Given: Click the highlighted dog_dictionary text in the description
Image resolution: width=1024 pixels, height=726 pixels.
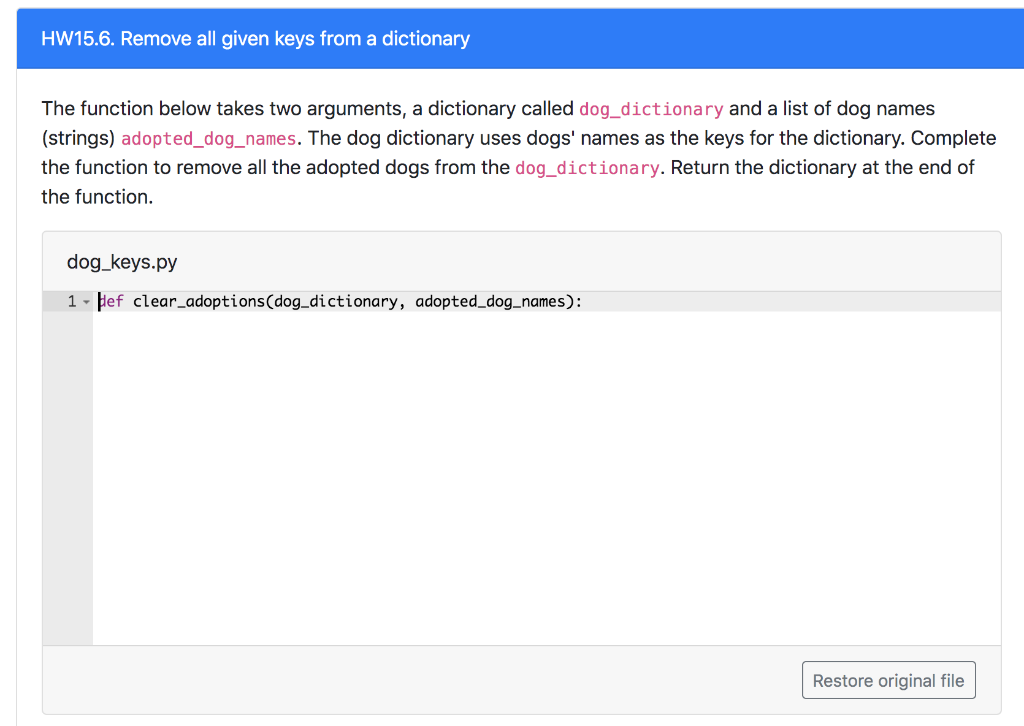Looking at the screenshot, I should [651, 109].
